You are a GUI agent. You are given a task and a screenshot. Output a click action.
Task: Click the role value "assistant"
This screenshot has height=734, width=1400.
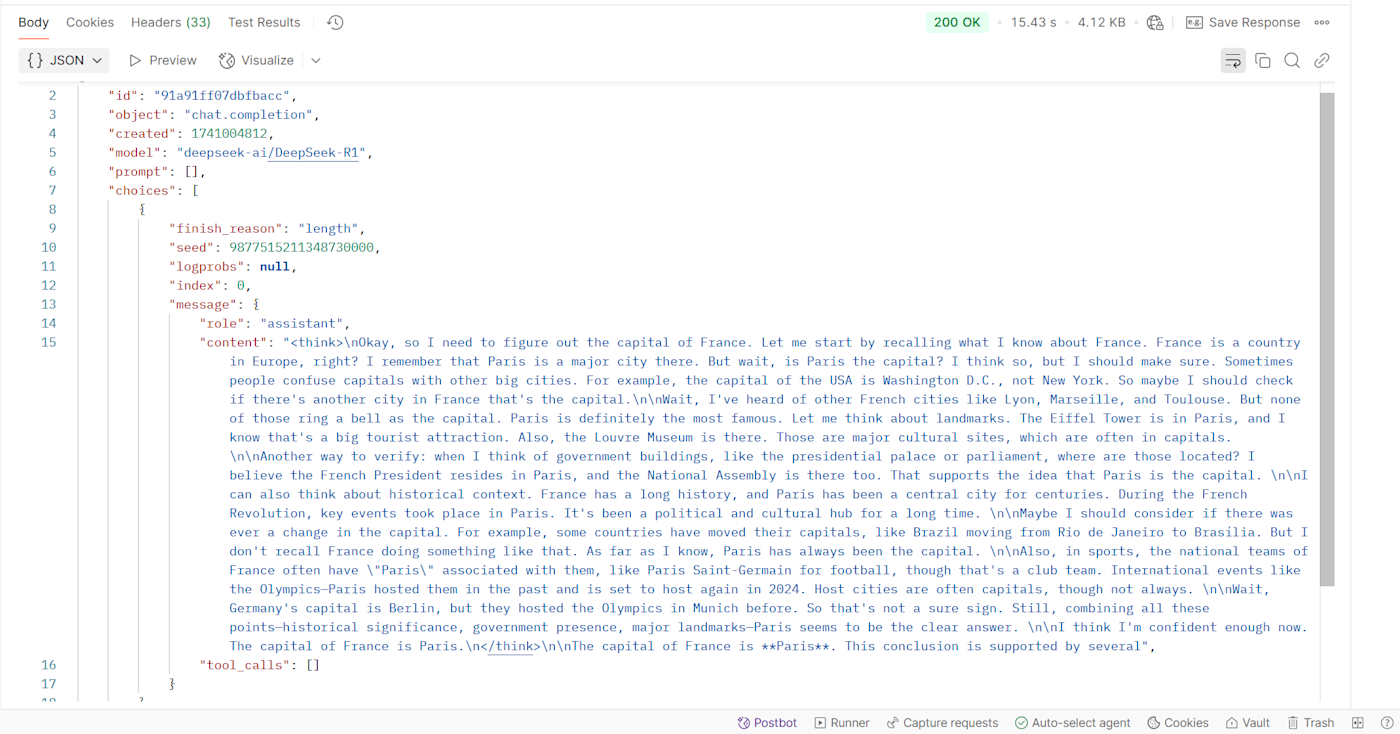click(302, 323)
